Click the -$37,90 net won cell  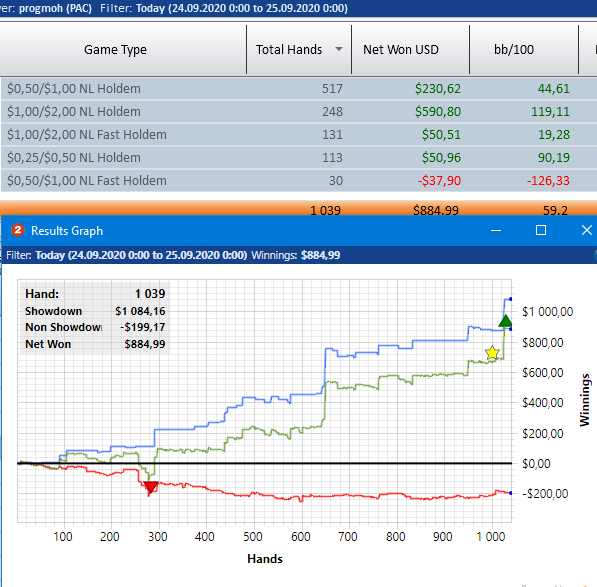439,180
